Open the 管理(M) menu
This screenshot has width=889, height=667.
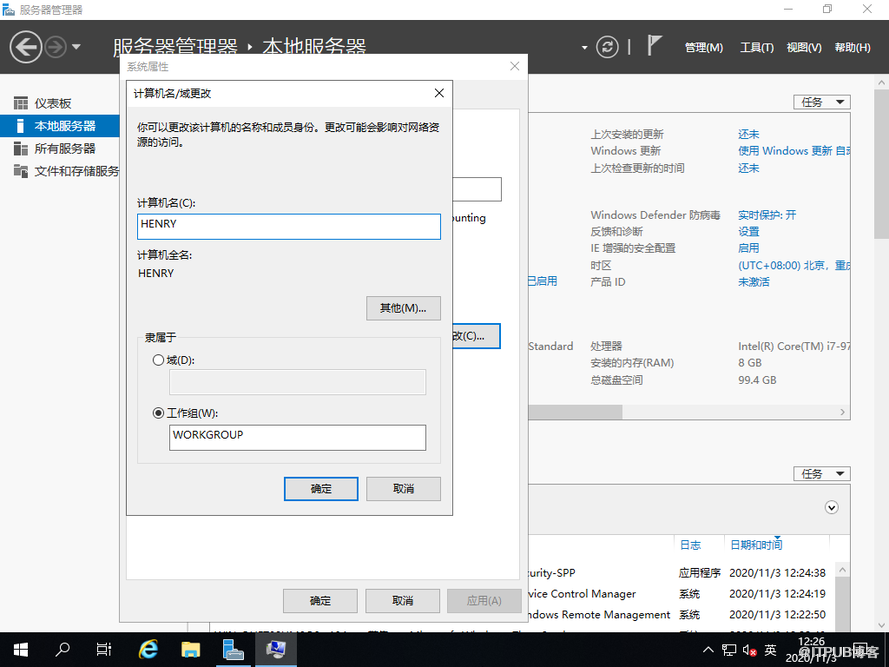(703, 47)
